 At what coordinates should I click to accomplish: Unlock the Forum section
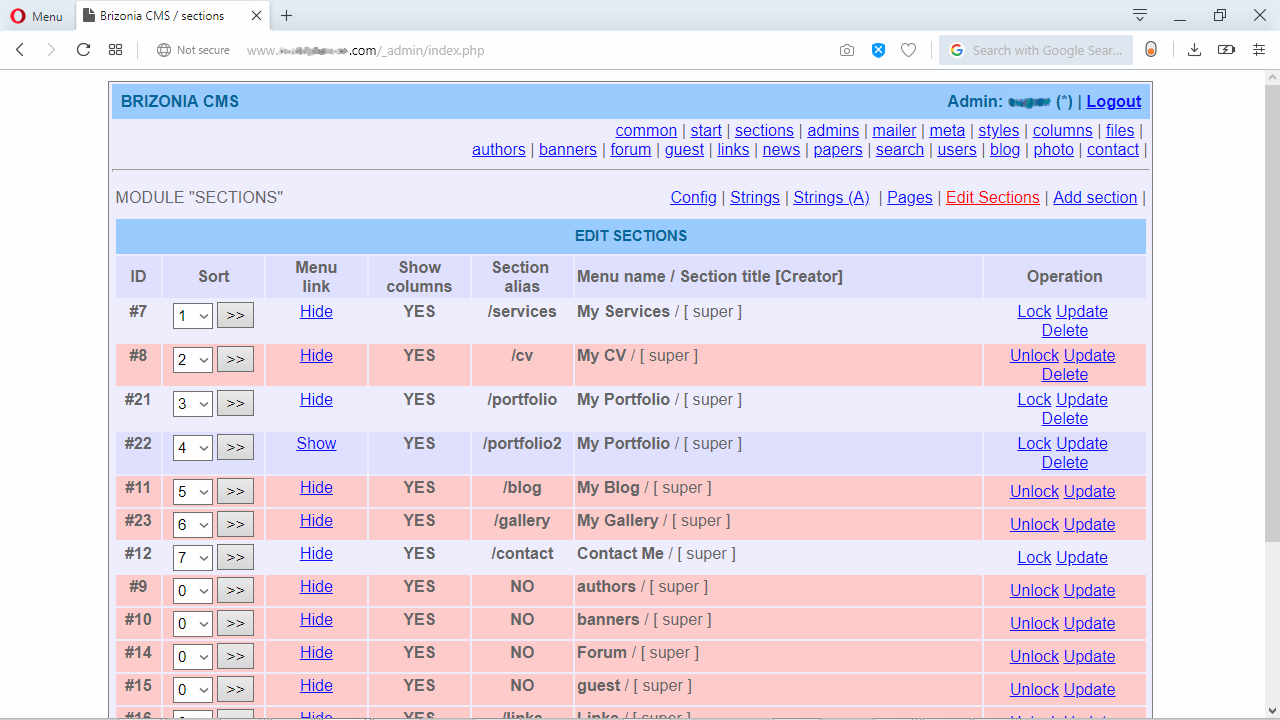click(1034, 657)
